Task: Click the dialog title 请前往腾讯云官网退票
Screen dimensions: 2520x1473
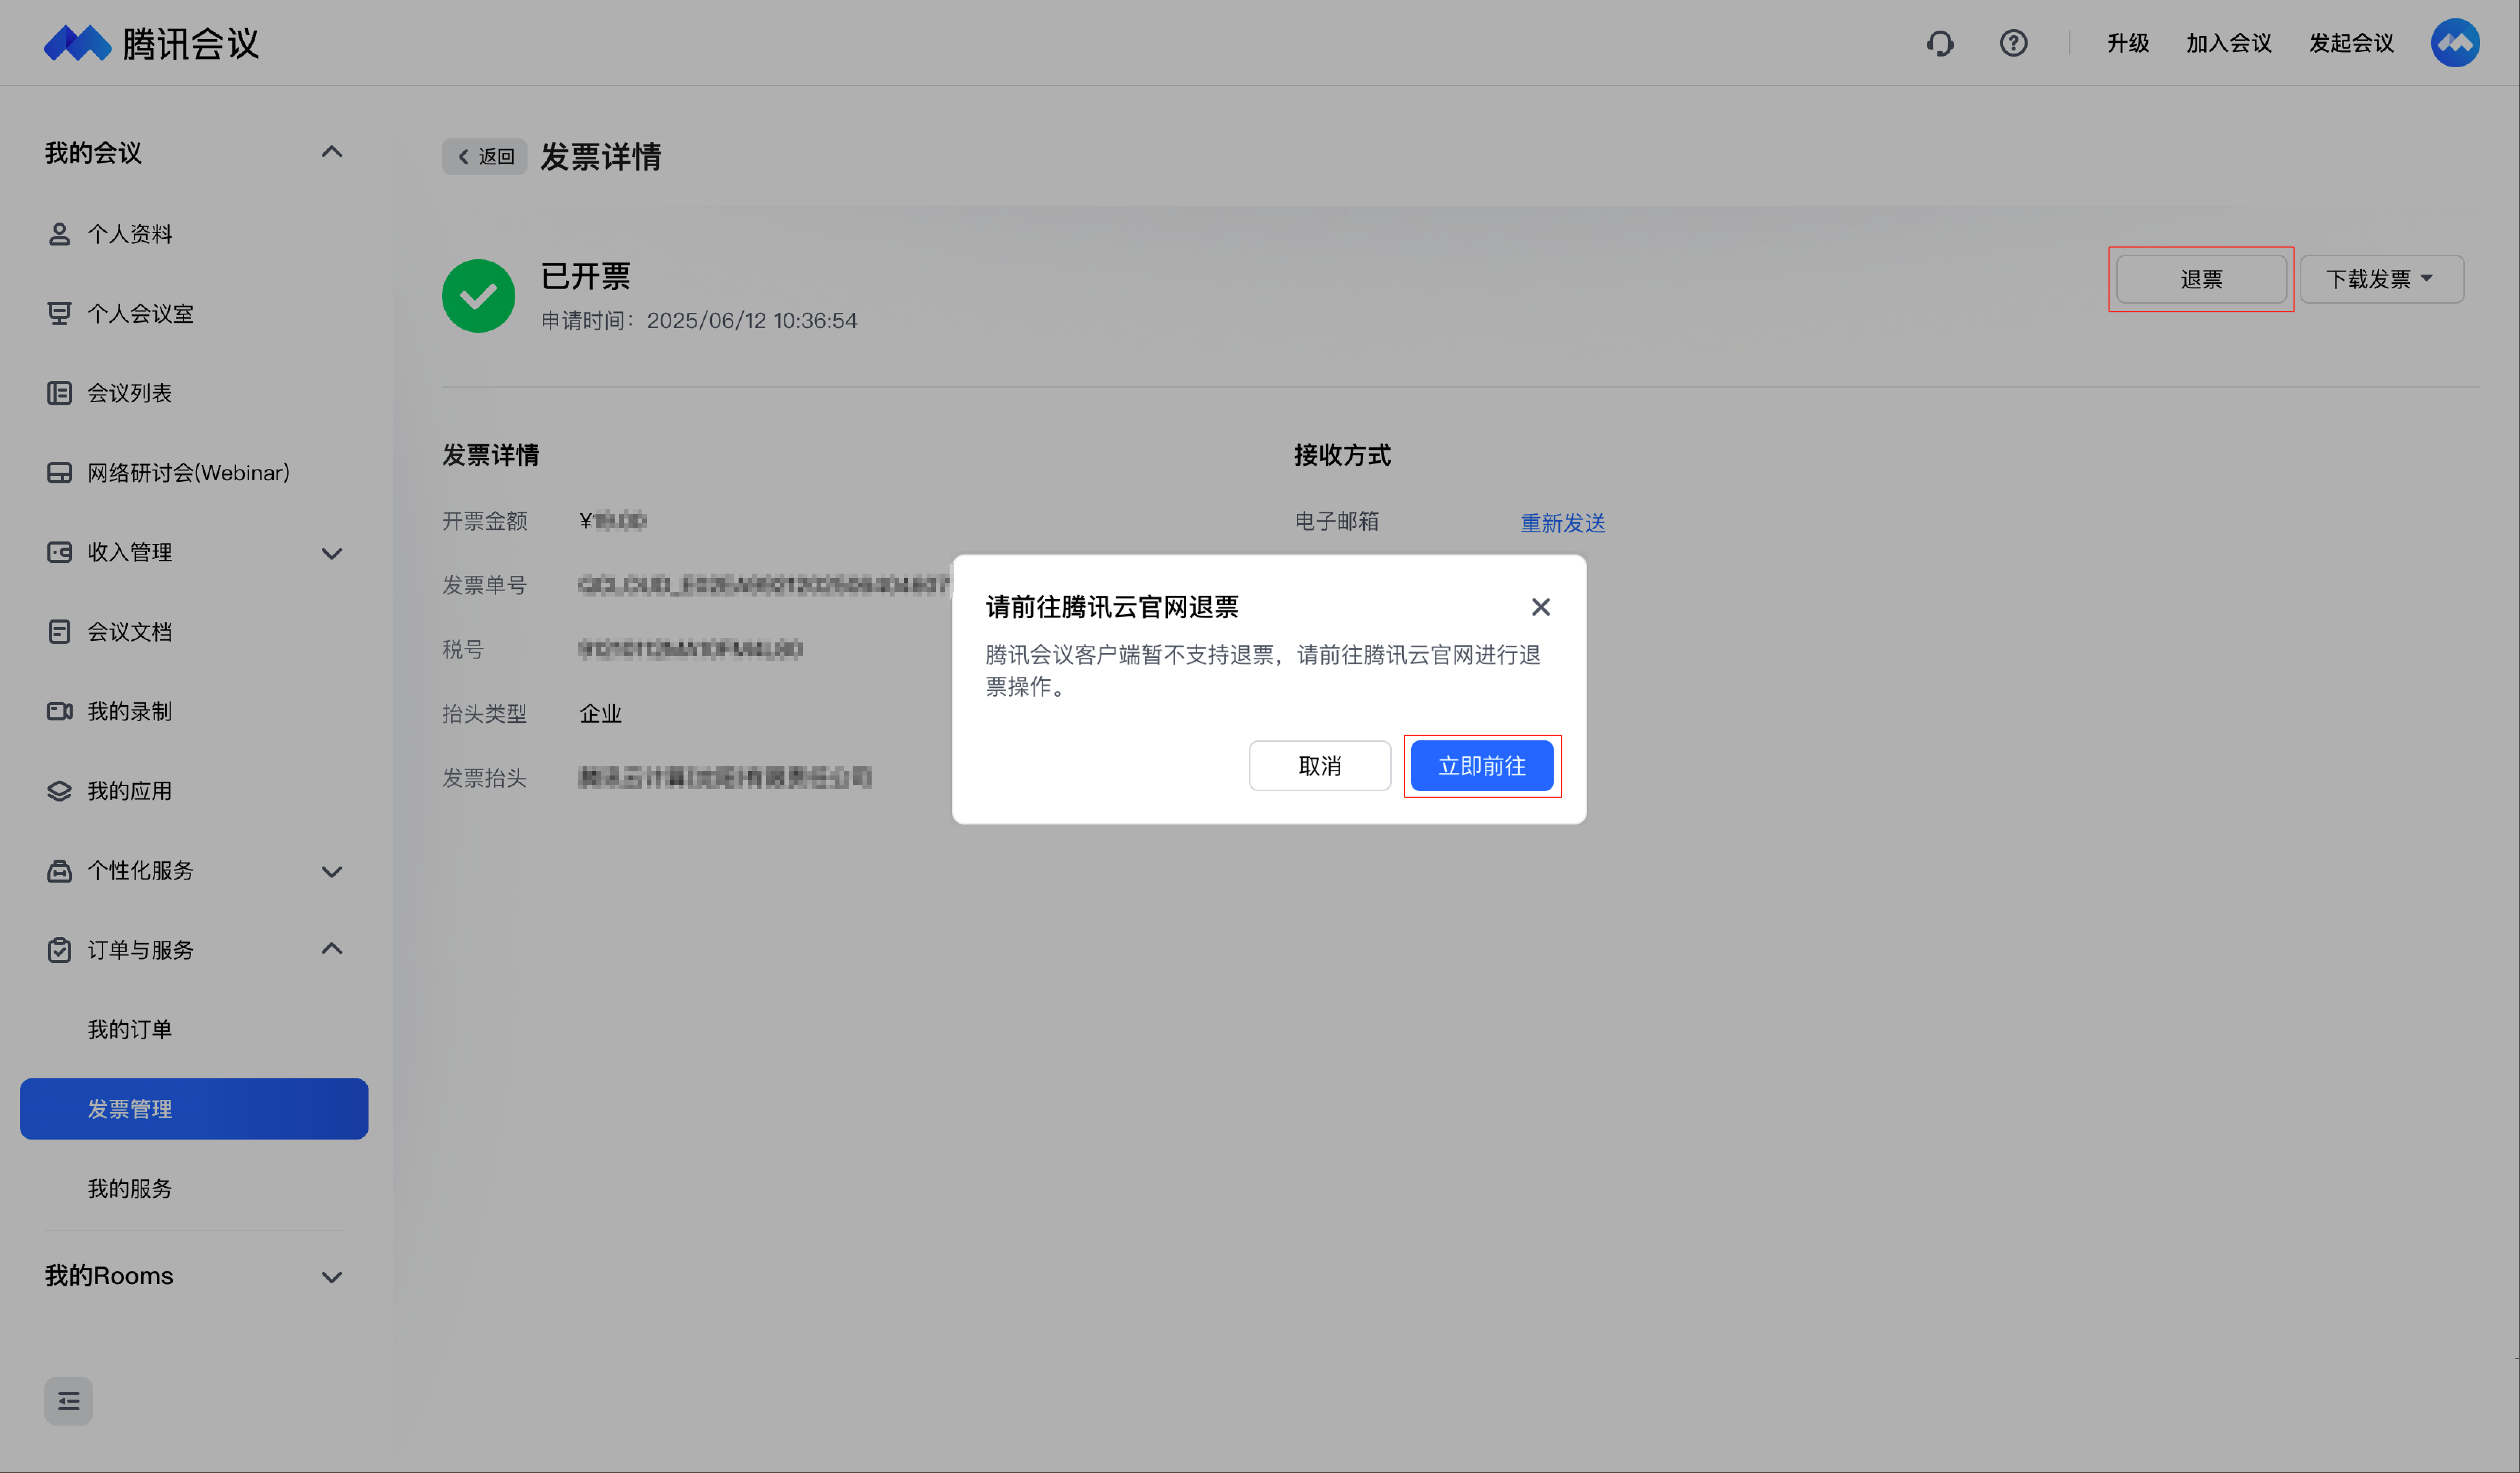Action: [1112, 607]
